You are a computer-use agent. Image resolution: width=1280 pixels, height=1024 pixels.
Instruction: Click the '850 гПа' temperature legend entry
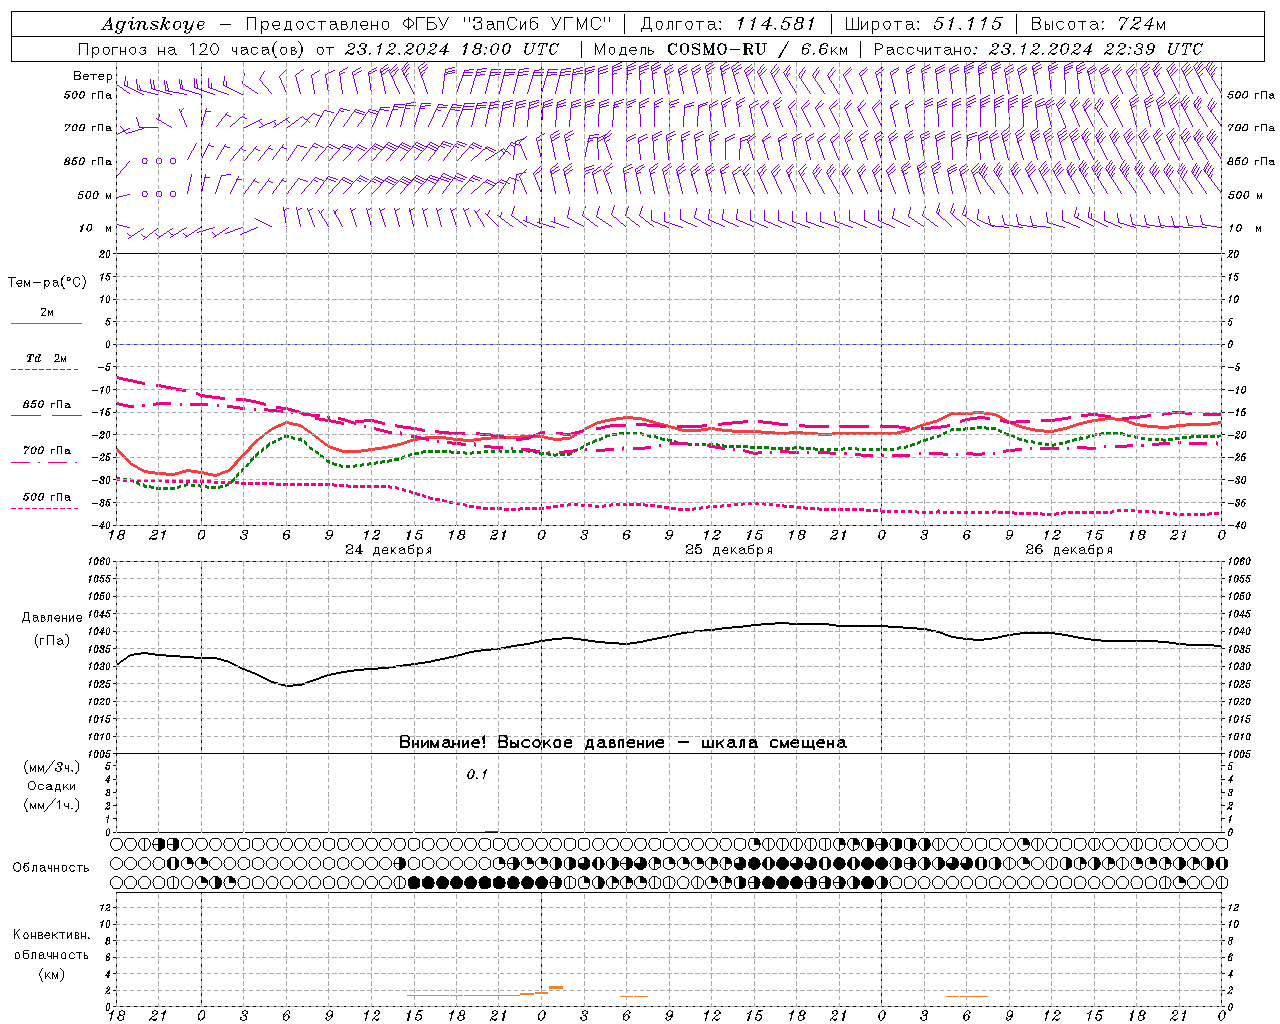(x=47, y=405)
